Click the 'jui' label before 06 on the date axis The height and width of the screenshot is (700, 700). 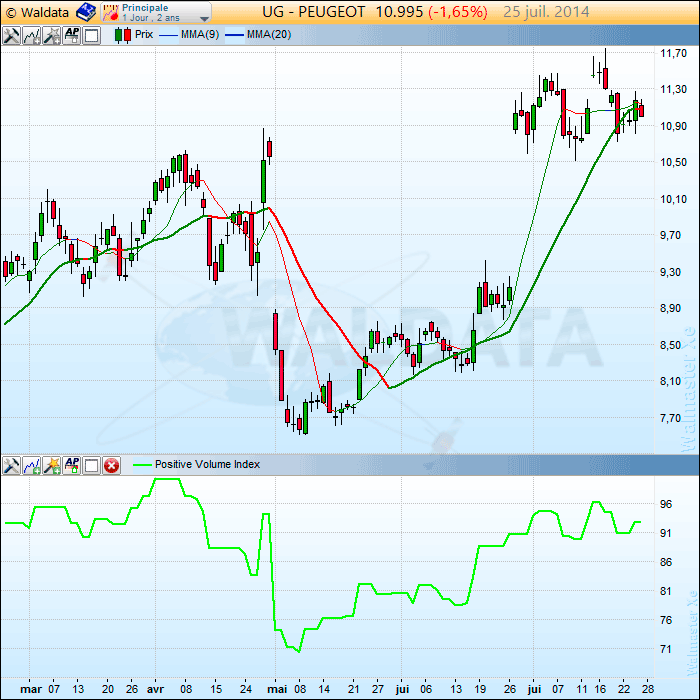[x=402, y=689]
